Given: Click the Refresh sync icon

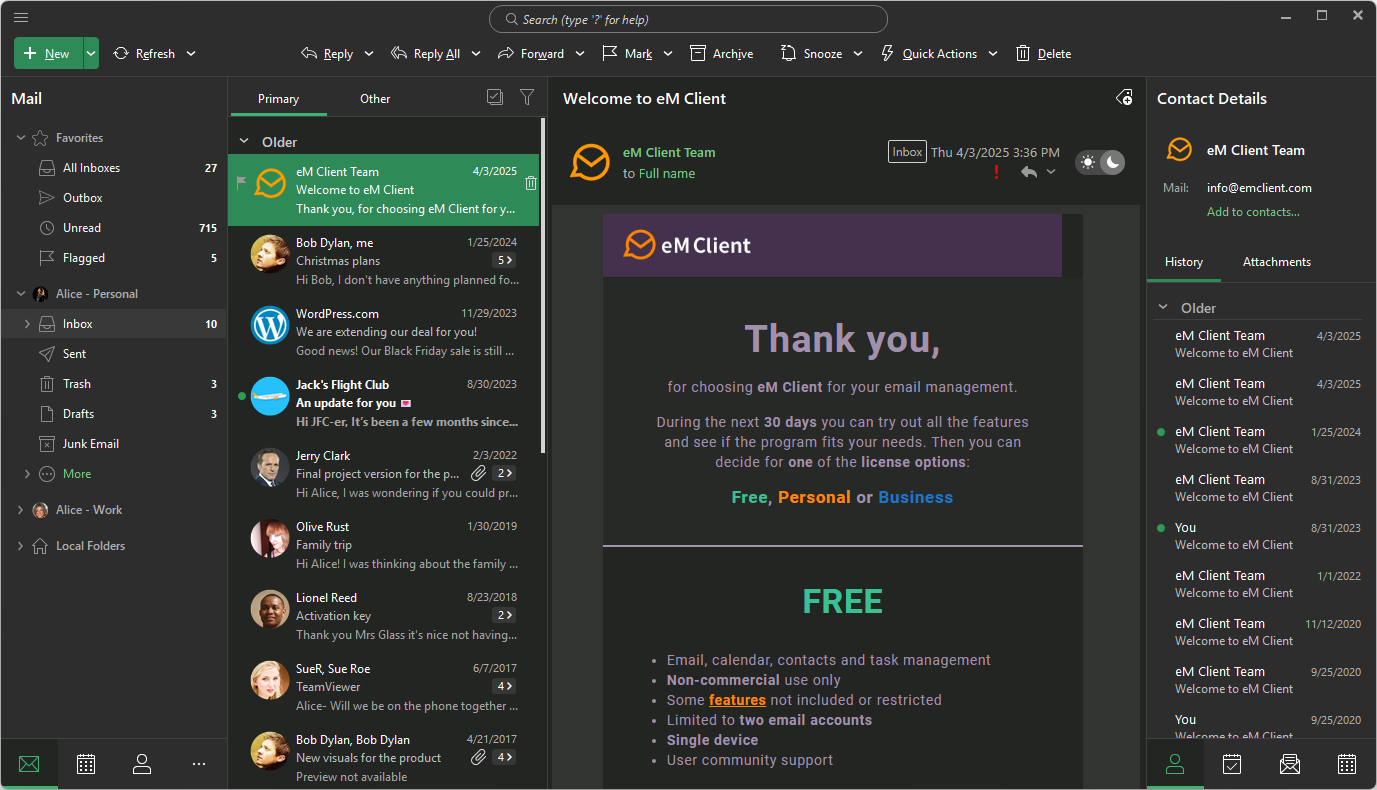Looking at the screenshot, I should tap(121, 54).
